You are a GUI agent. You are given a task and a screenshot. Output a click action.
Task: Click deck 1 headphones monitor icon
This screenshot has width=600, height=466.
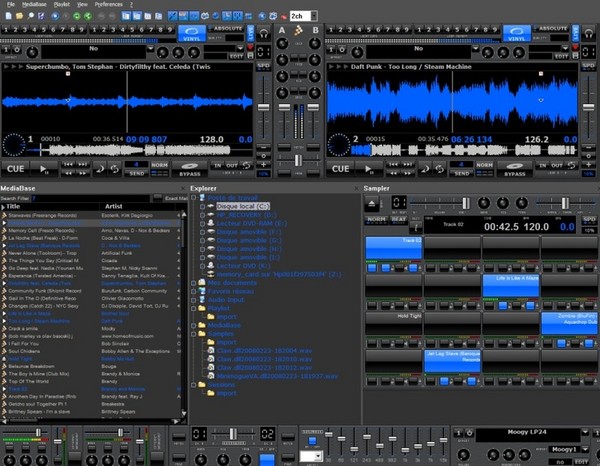tap(264, 33)
